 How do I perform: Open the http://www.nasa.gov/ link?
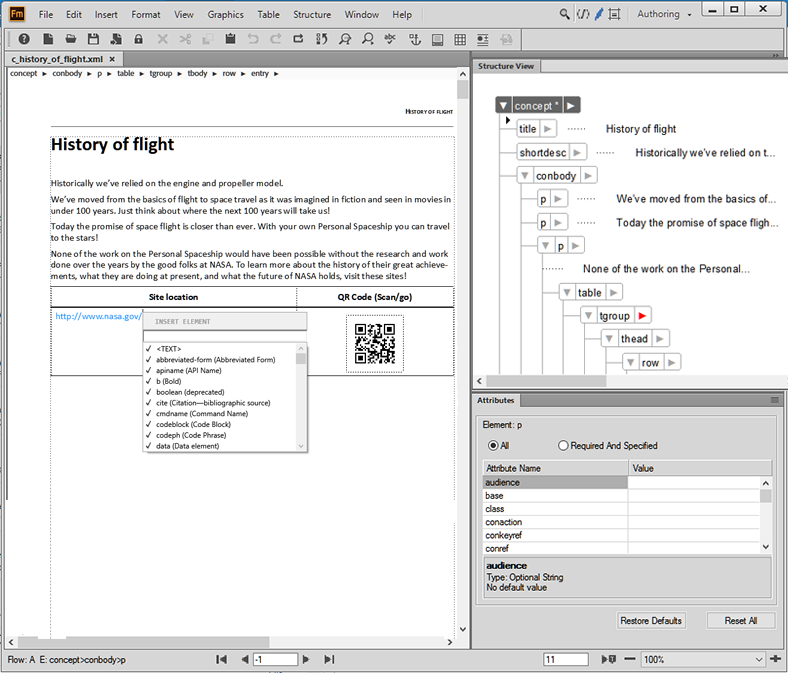pyautogui.click(x=98, y=316)
